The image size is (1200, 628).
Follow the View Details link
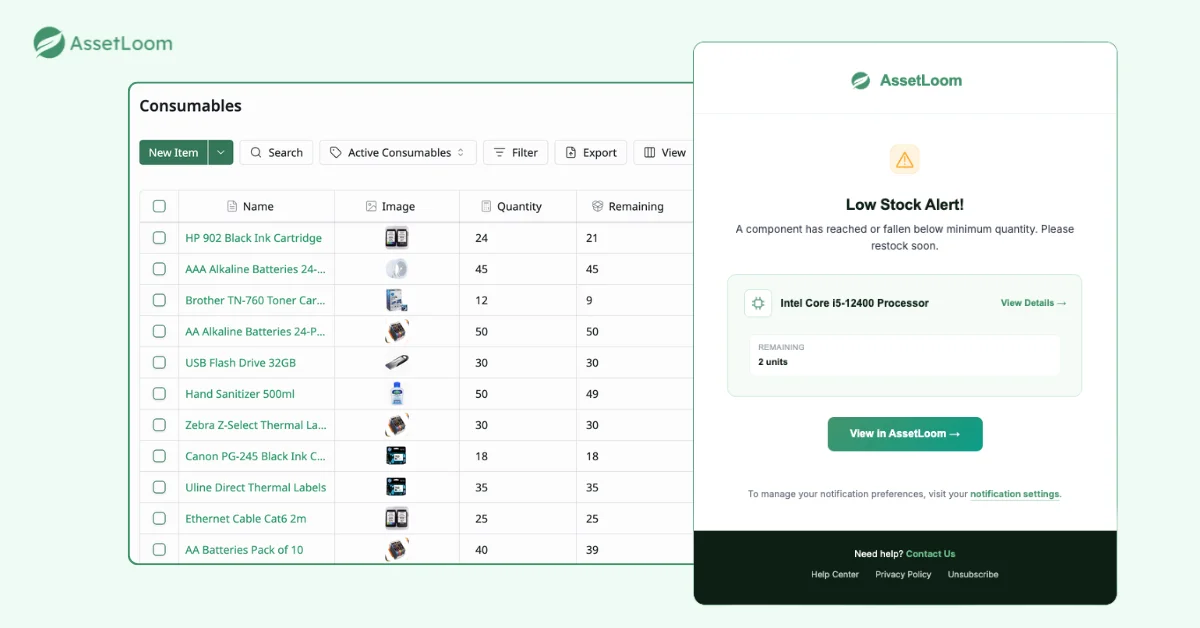1034,303
